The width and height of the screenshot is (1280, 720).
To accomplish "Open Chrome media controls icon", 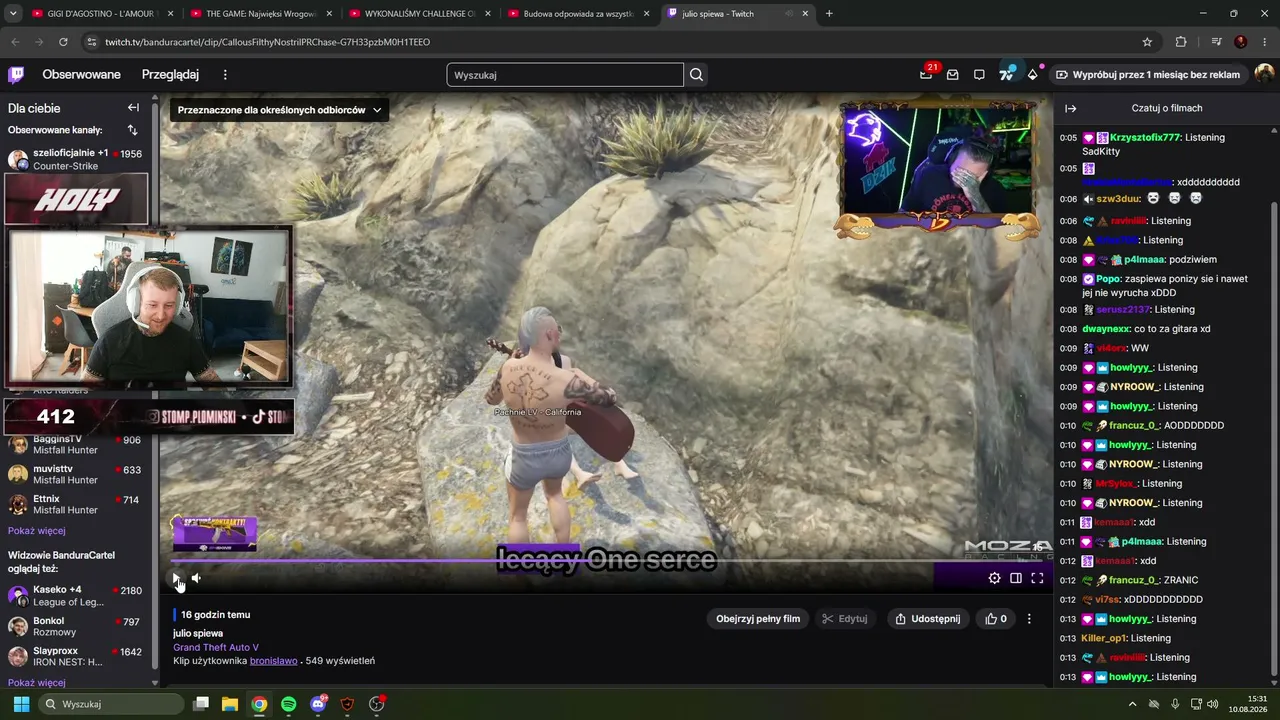I will click(x=1216, y=42).
